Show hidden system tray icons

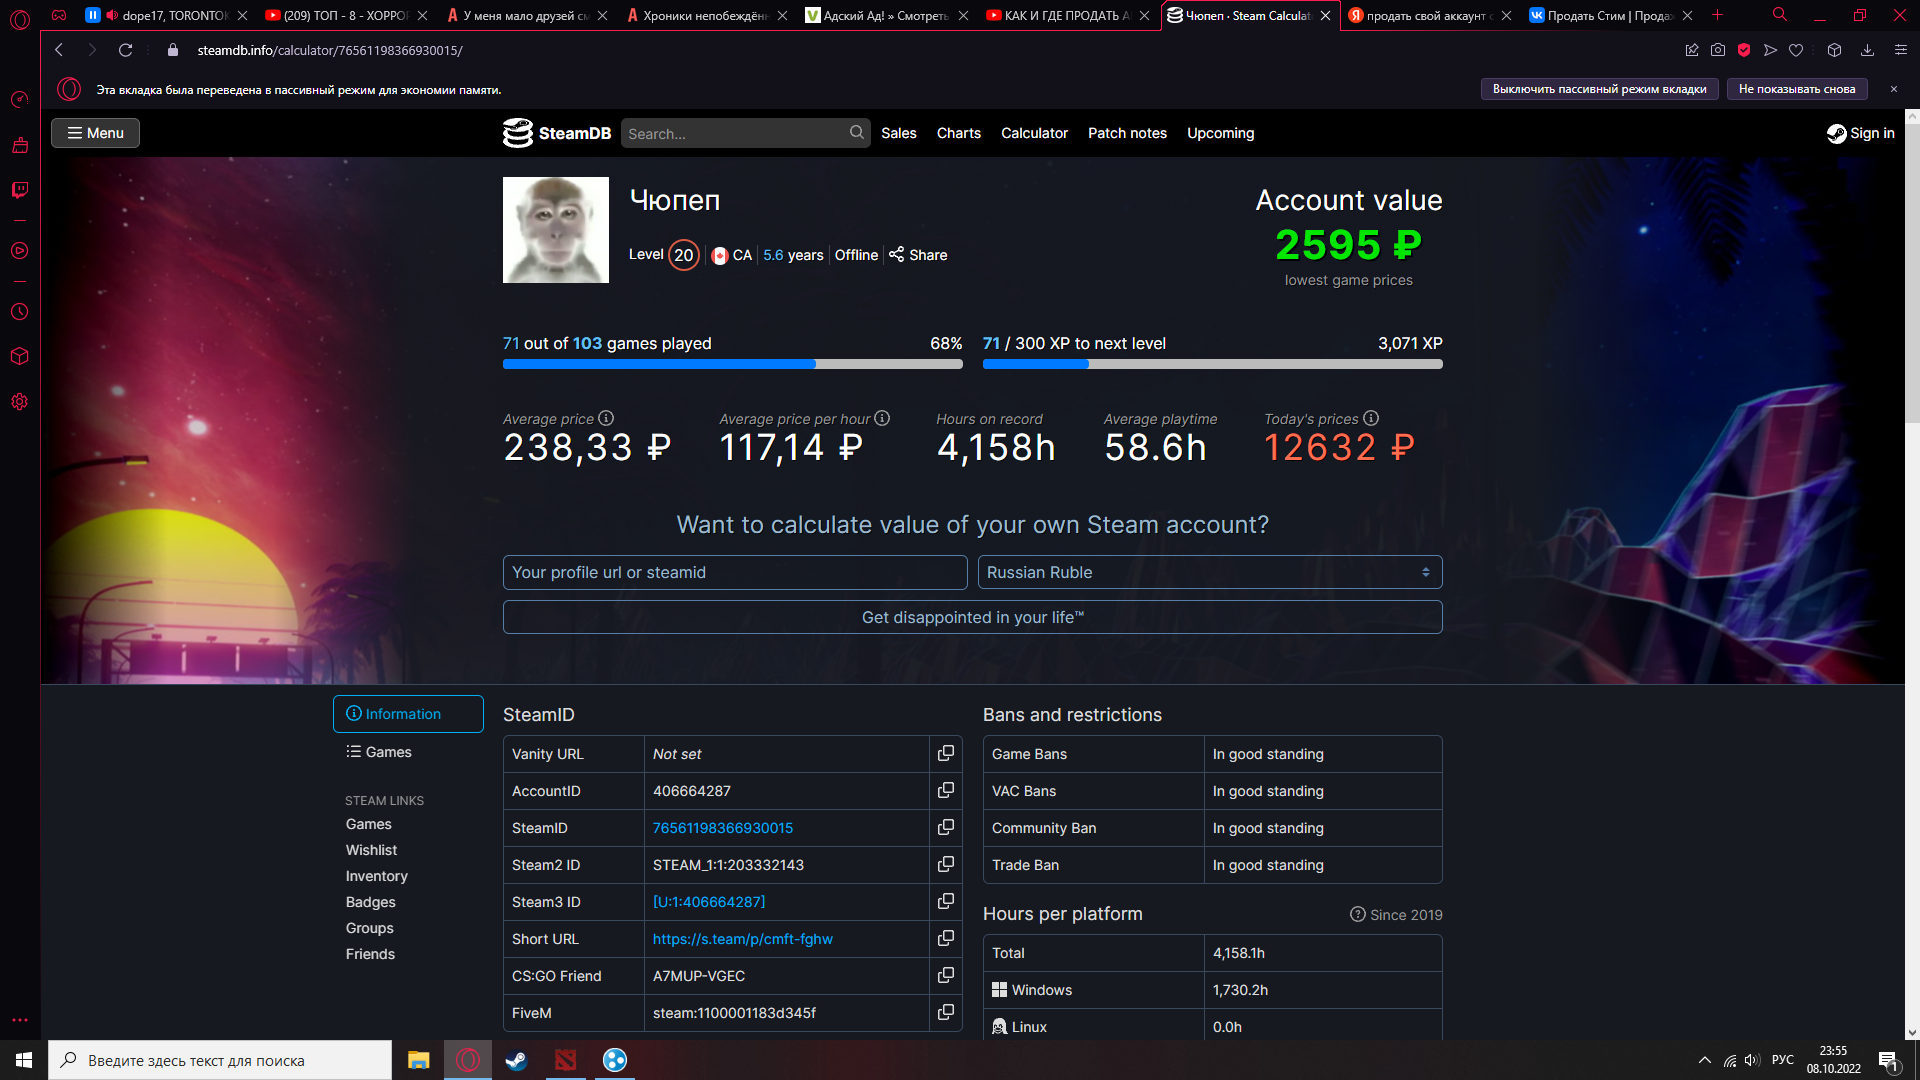[1705, 1060]
